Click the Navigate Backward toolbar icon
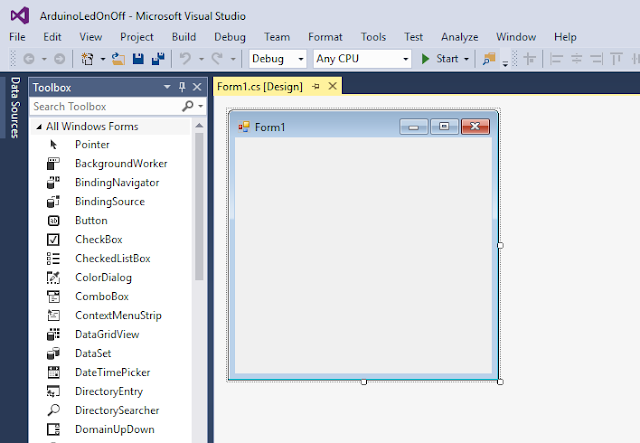The width and height of the screenshot is (640, 443). pos(29,59)
